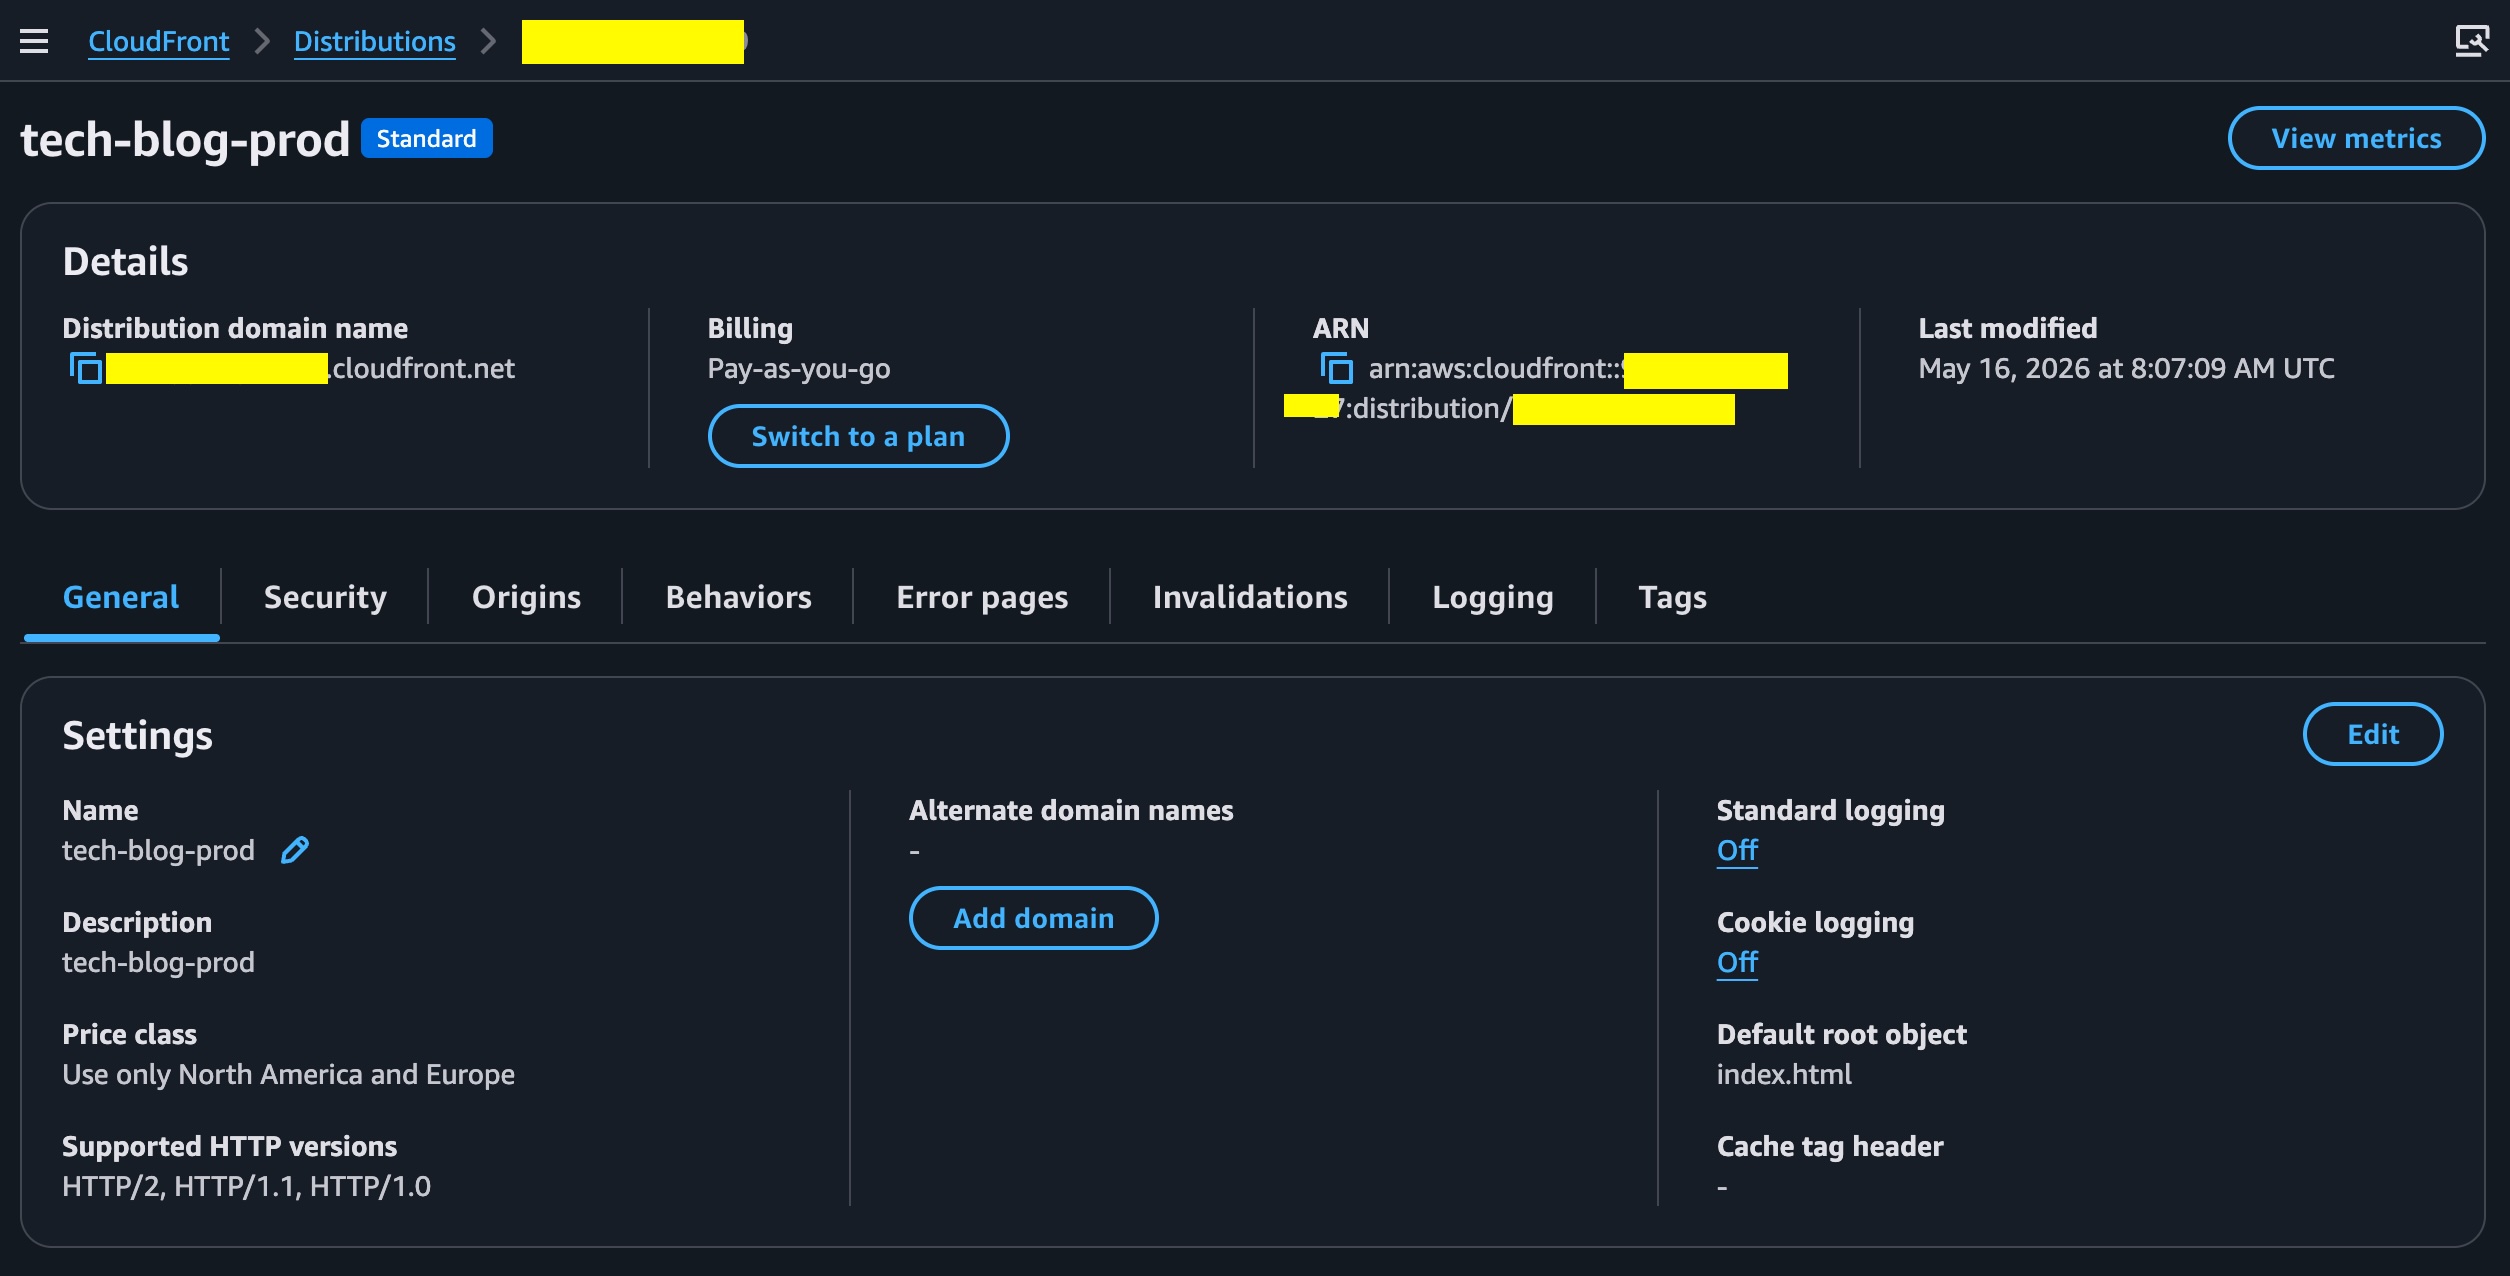Open the Error pages tab
This screenshot has width=2510, height=1276.
(x=982, y=597)
